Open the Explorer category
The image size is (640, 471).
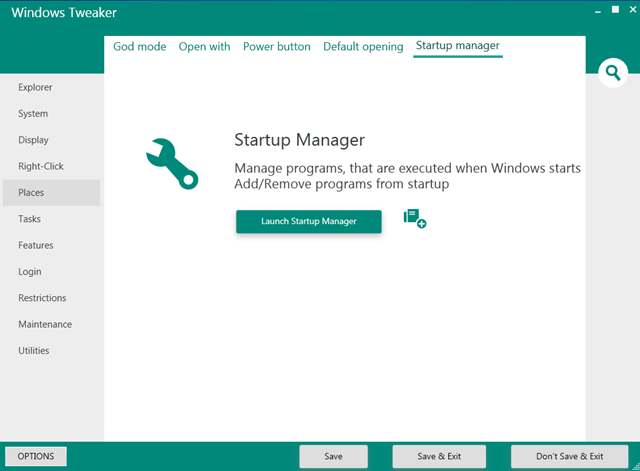point(51,87)
